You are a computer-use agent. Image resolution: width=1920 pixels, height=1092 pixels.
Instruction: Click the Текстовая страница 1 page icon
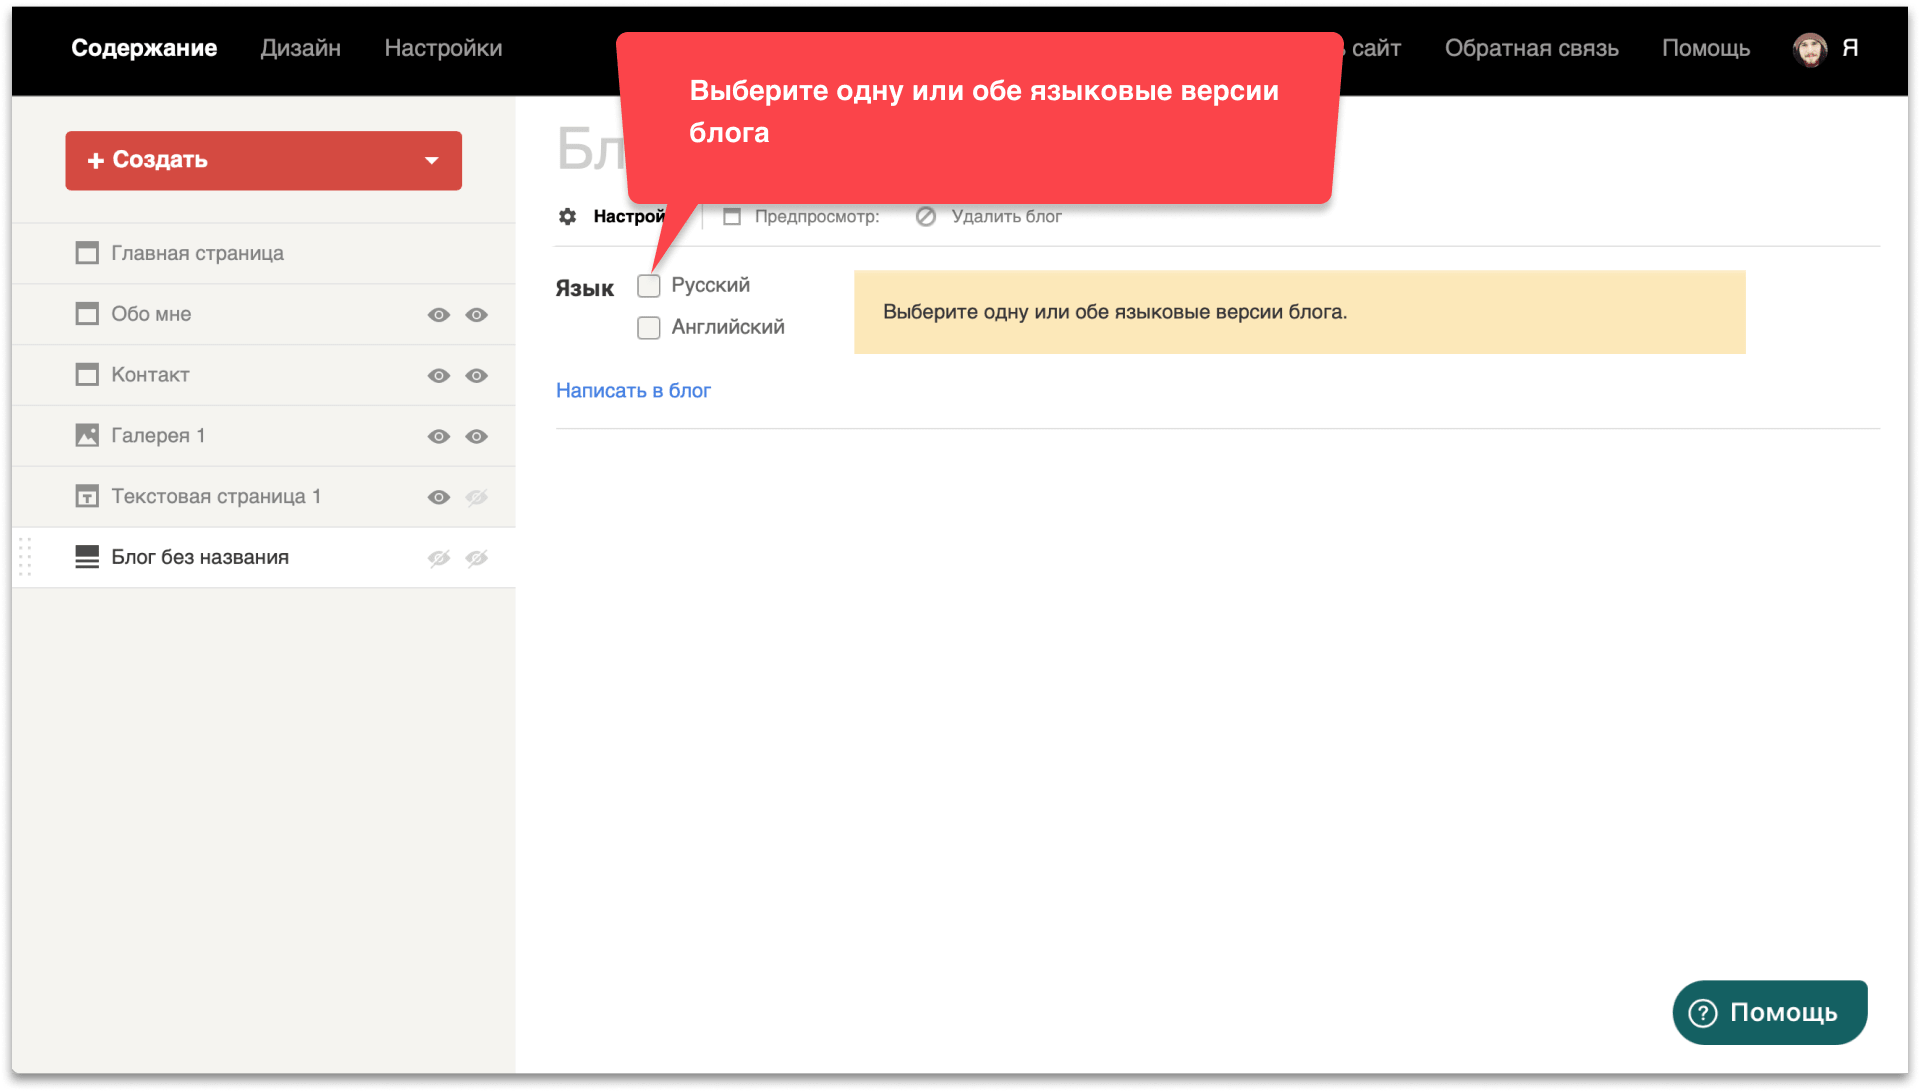pyautogui.click(x=87, y=497)
